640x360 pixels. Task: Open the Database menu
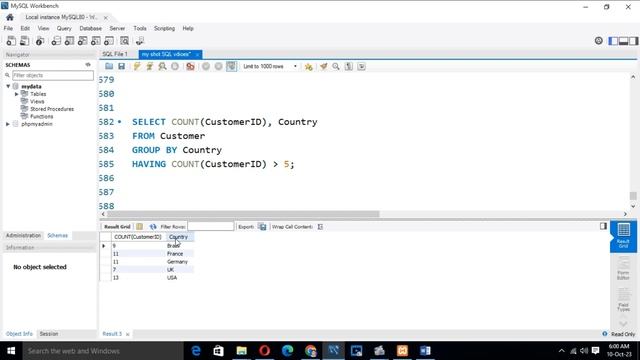point(91,28)
